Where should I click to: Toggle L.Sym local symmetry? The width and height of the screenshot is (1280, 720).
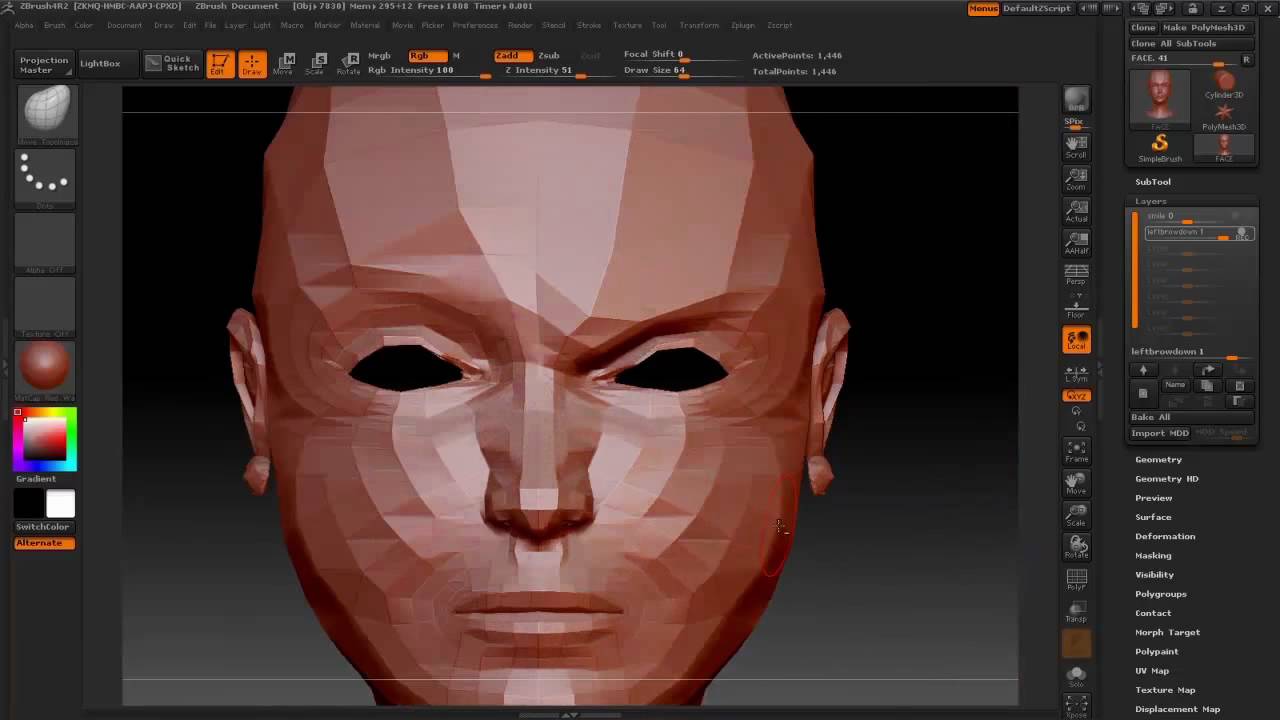click(1076, 373)
